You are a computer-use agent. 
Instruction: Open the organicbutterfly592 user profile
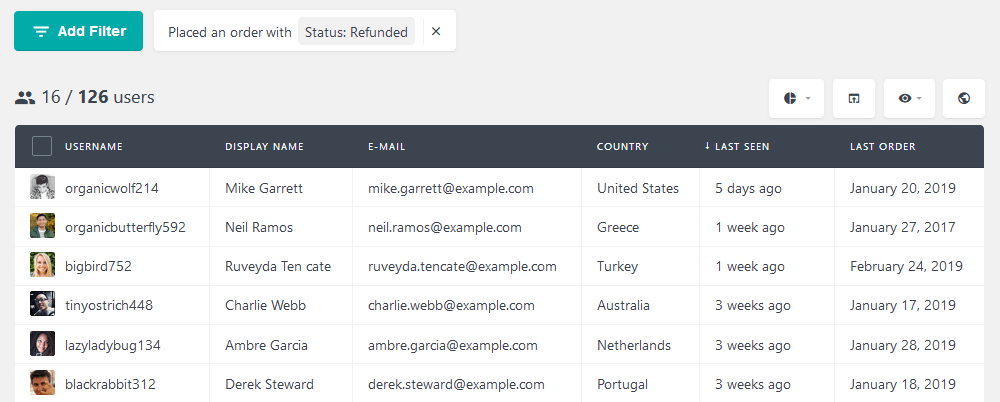[x=125, y=227]
